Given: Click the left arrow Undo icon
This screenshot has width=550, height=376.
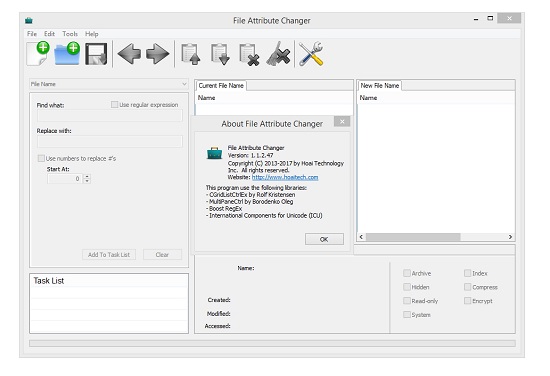Looking at the screenshot, I should (129, 54).
